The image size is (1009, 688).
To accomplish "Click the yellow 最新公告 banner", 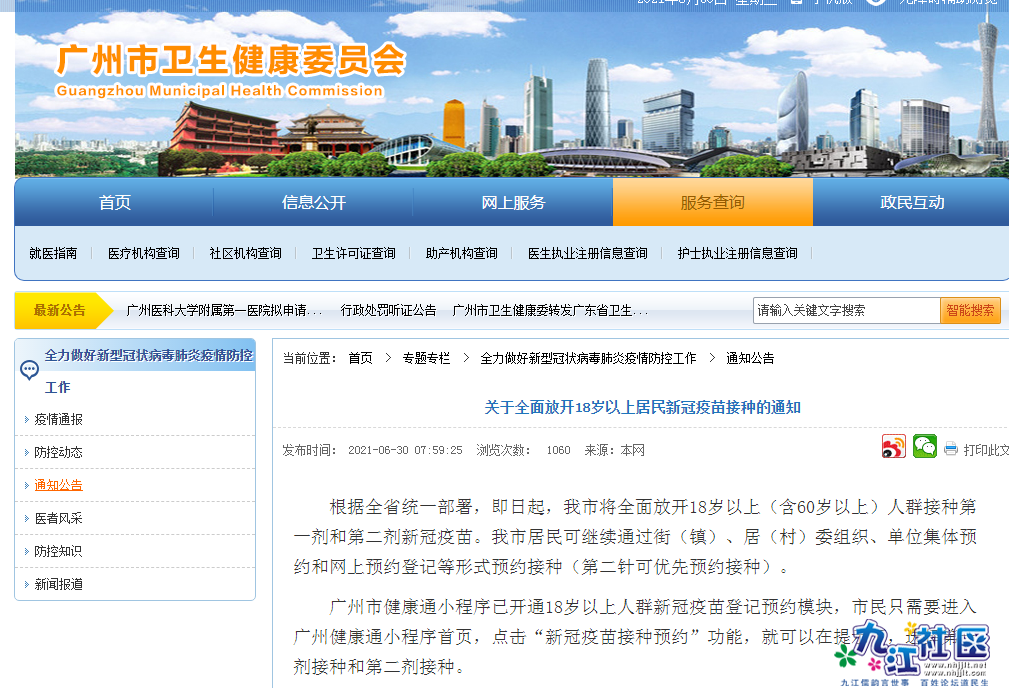I will (x=58, y=310).
